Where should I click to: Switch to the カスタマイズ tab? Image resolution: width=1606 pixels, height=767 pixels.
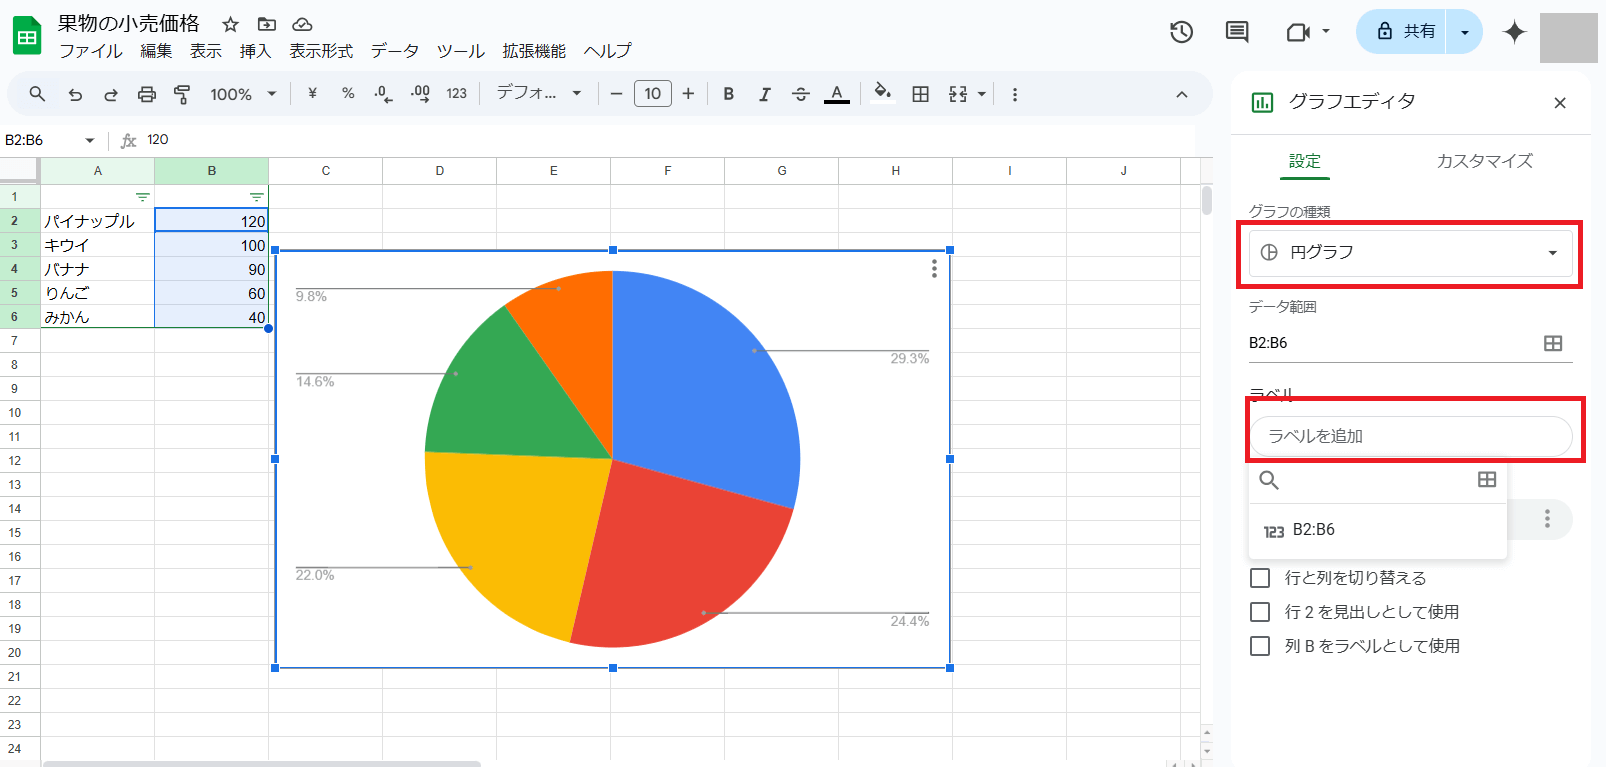pos(1484,161)
